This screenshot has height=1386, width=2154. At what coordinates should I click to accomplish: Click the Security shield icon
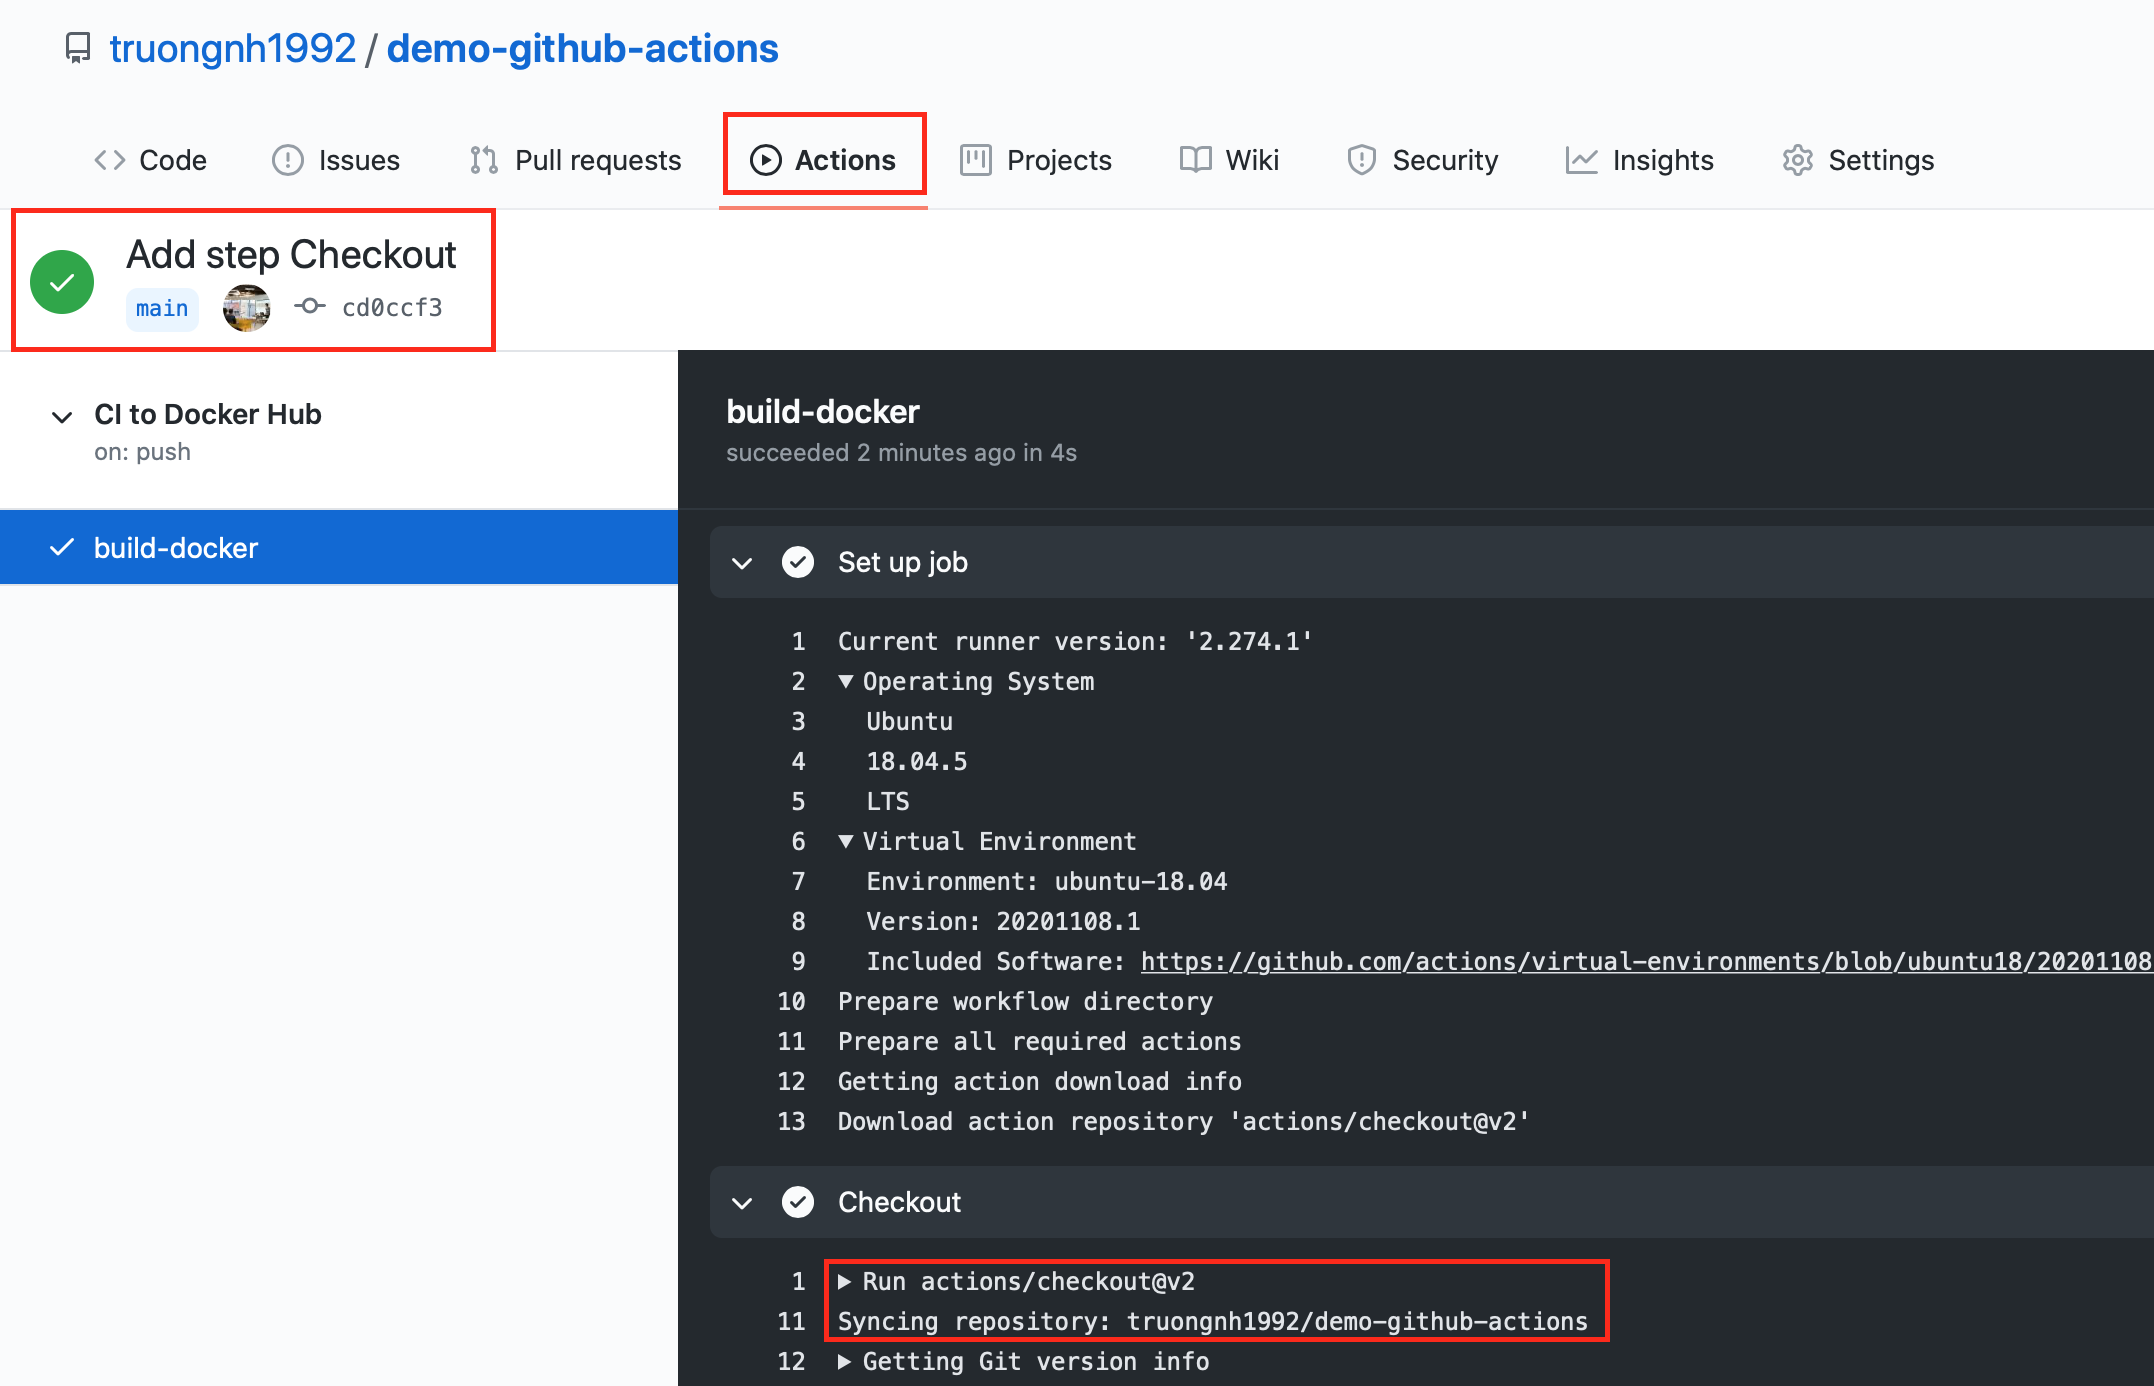(1362, 160)
